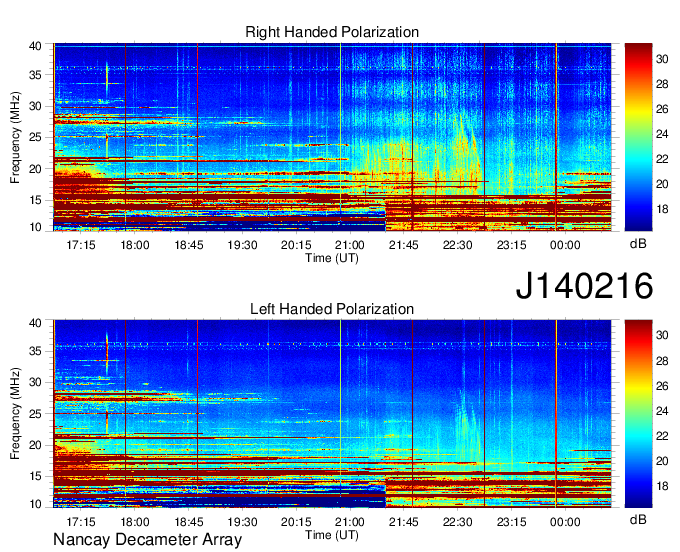Click the 15 MHz tick on top plot
The height and width of the screenshot is (552, 680).
pyautogui.click(x=35, y=200)
